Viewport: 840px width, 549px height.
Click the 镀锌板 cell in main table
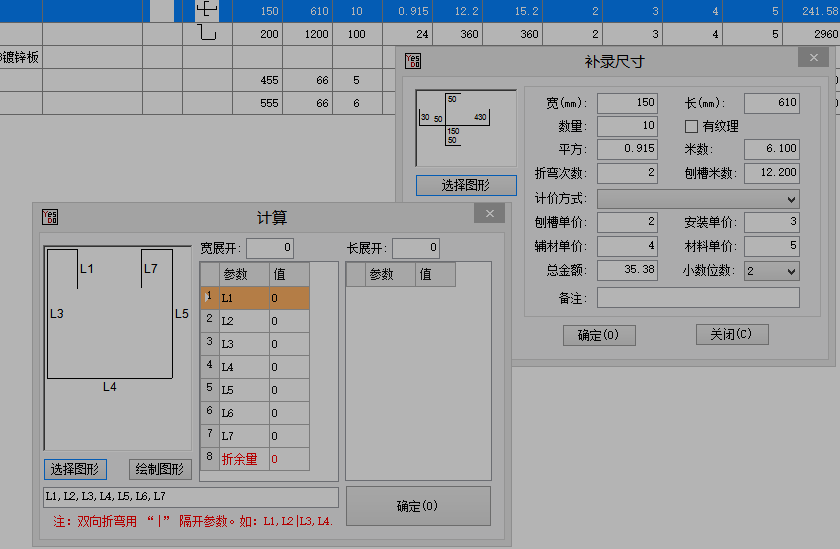click(x=21, y=57)
